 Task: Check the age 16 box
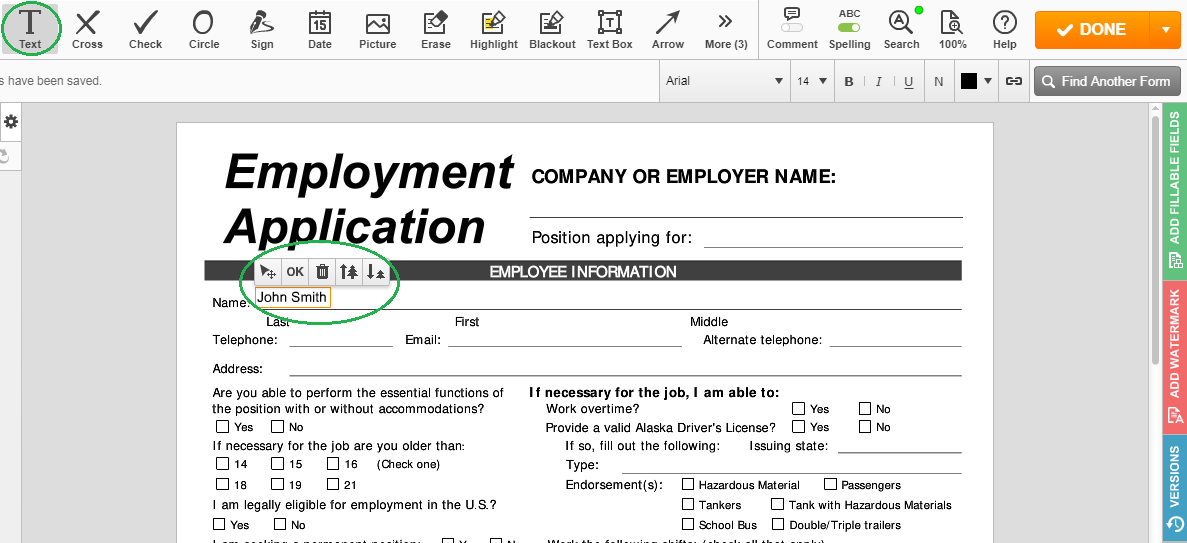pyautogui.click(x=333, y=463)
